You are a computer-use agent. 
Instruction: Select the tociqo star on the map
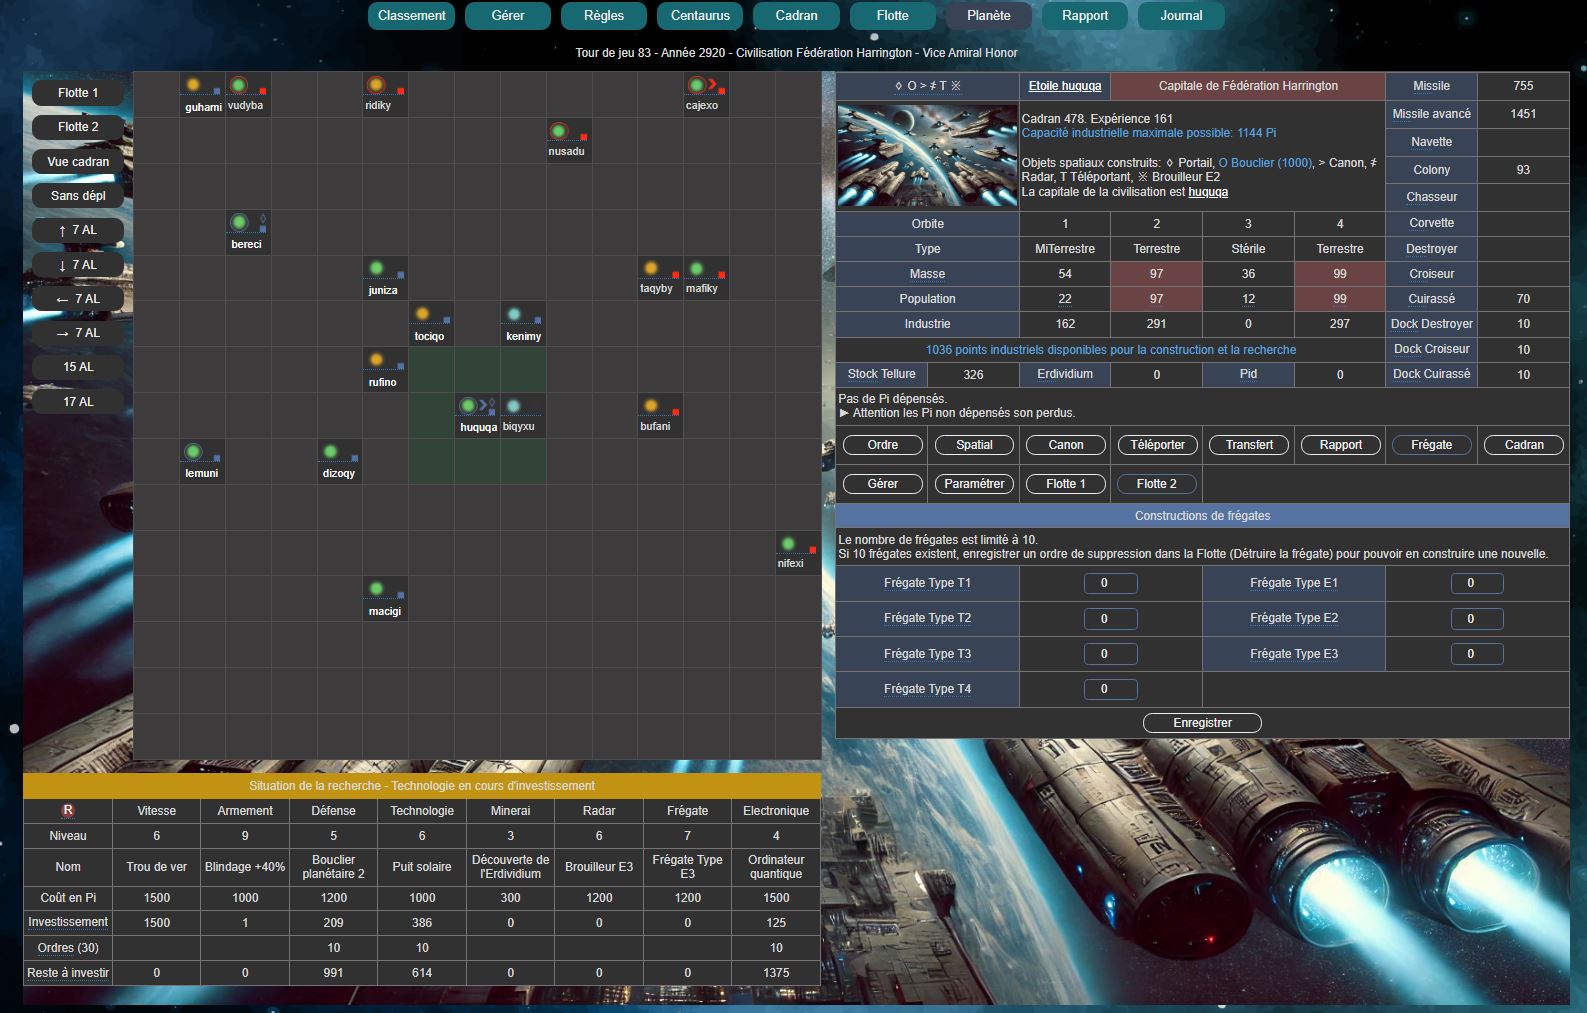pos(422,314)
